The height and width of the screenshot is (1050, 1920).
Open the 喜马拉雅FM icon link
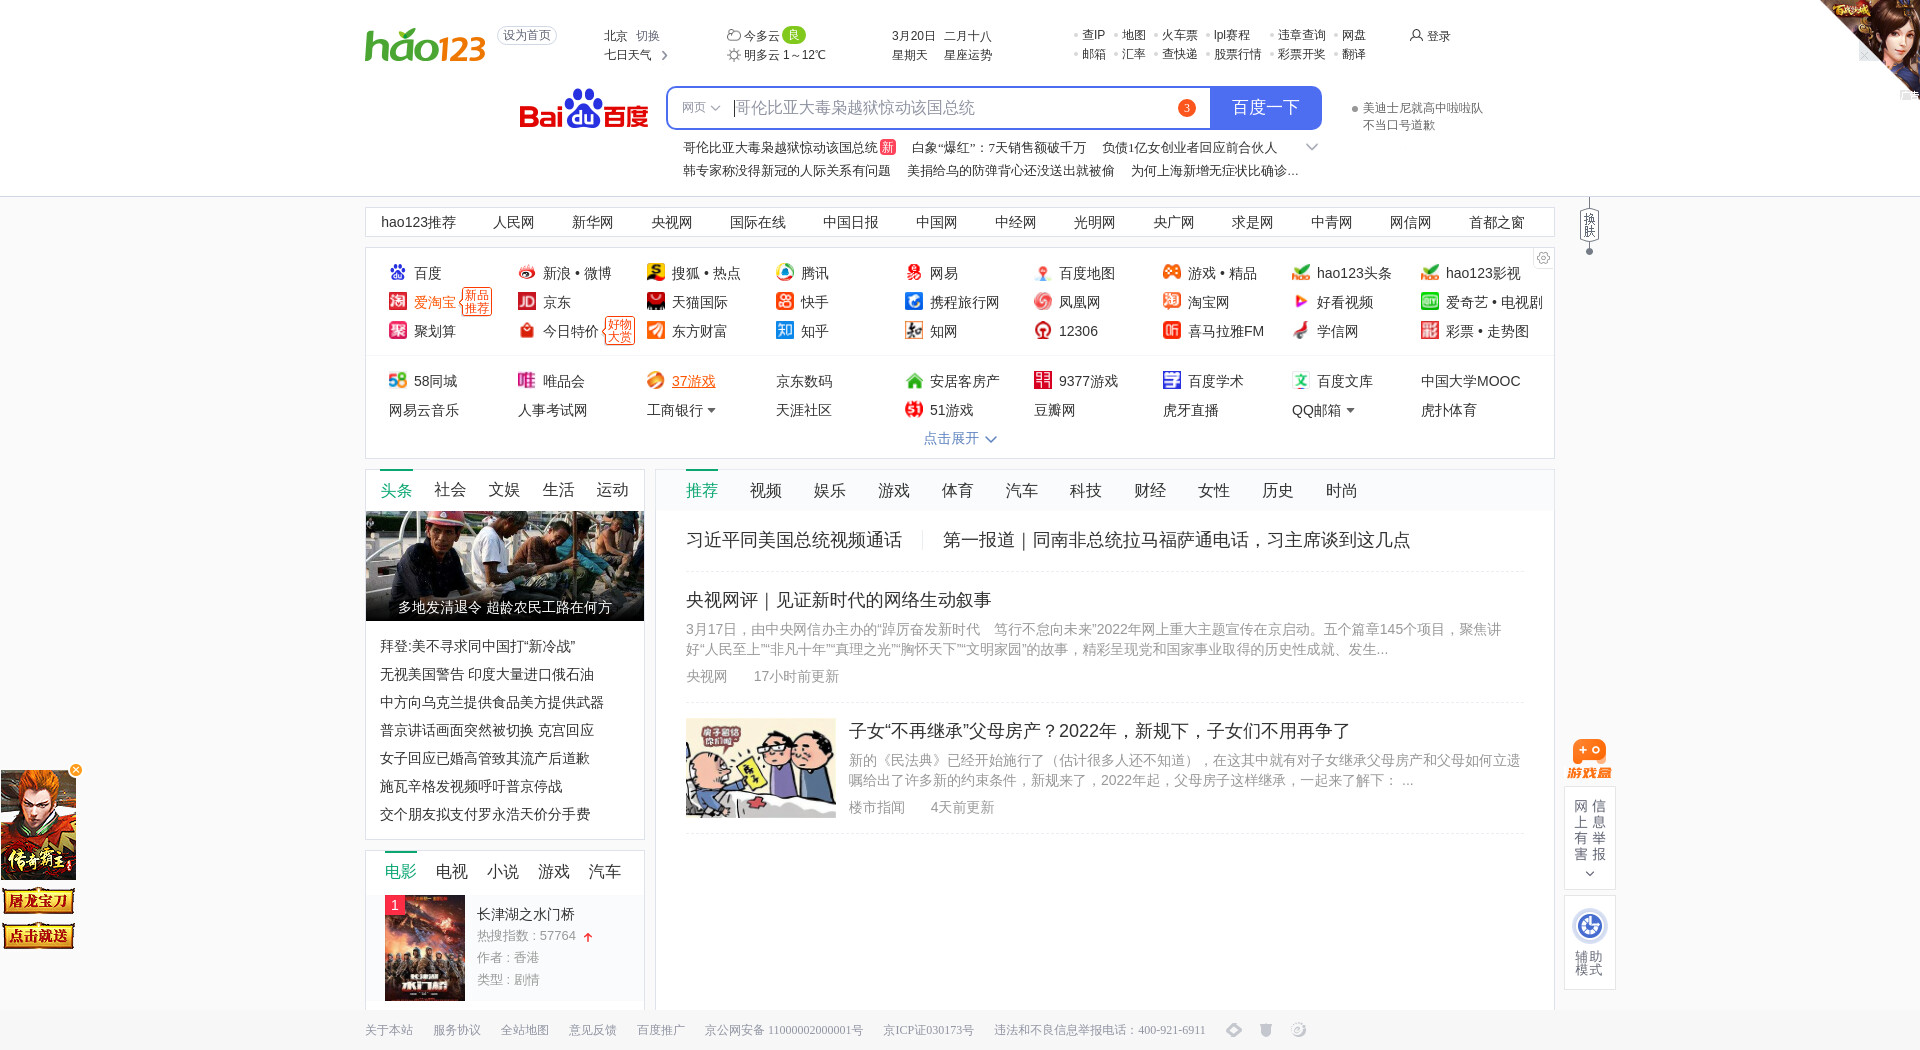[x=1172, y=330]
